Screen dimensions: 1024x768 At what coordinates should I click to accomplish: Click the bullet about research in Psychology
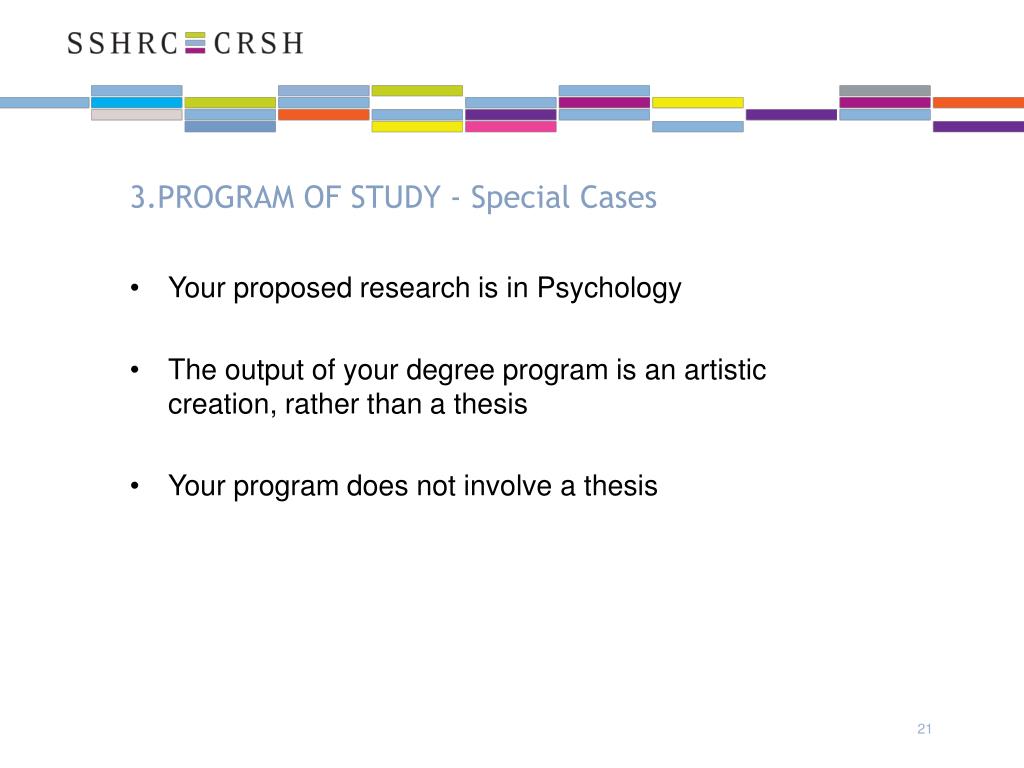(x=424, y=289)
